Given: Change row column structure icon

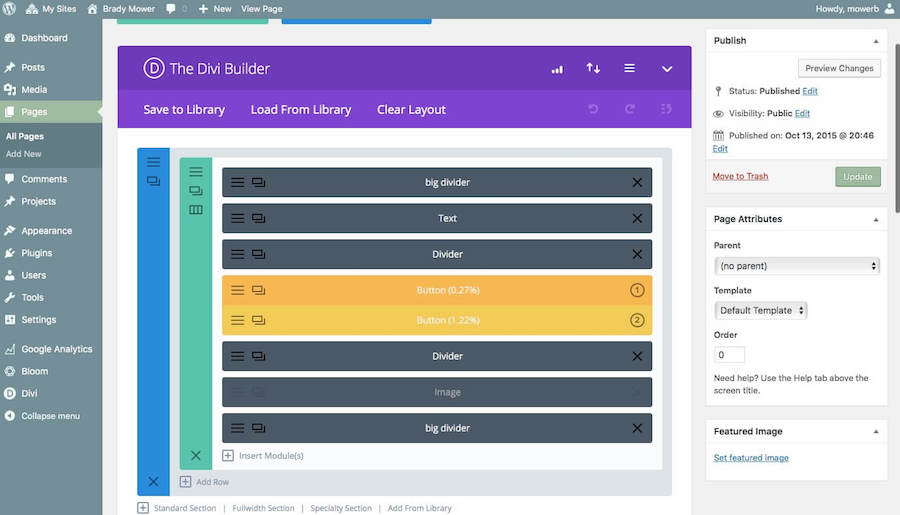Looking at the screenshot, I should click(x=196, y=210).
